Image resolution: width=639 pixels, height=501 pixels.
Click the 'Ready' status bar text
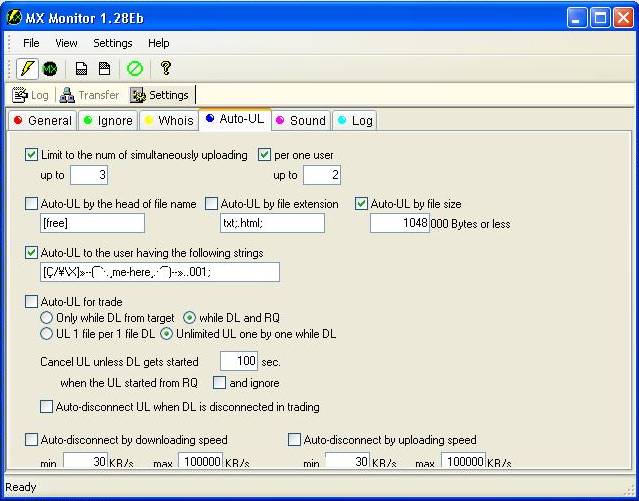(21, 487)
